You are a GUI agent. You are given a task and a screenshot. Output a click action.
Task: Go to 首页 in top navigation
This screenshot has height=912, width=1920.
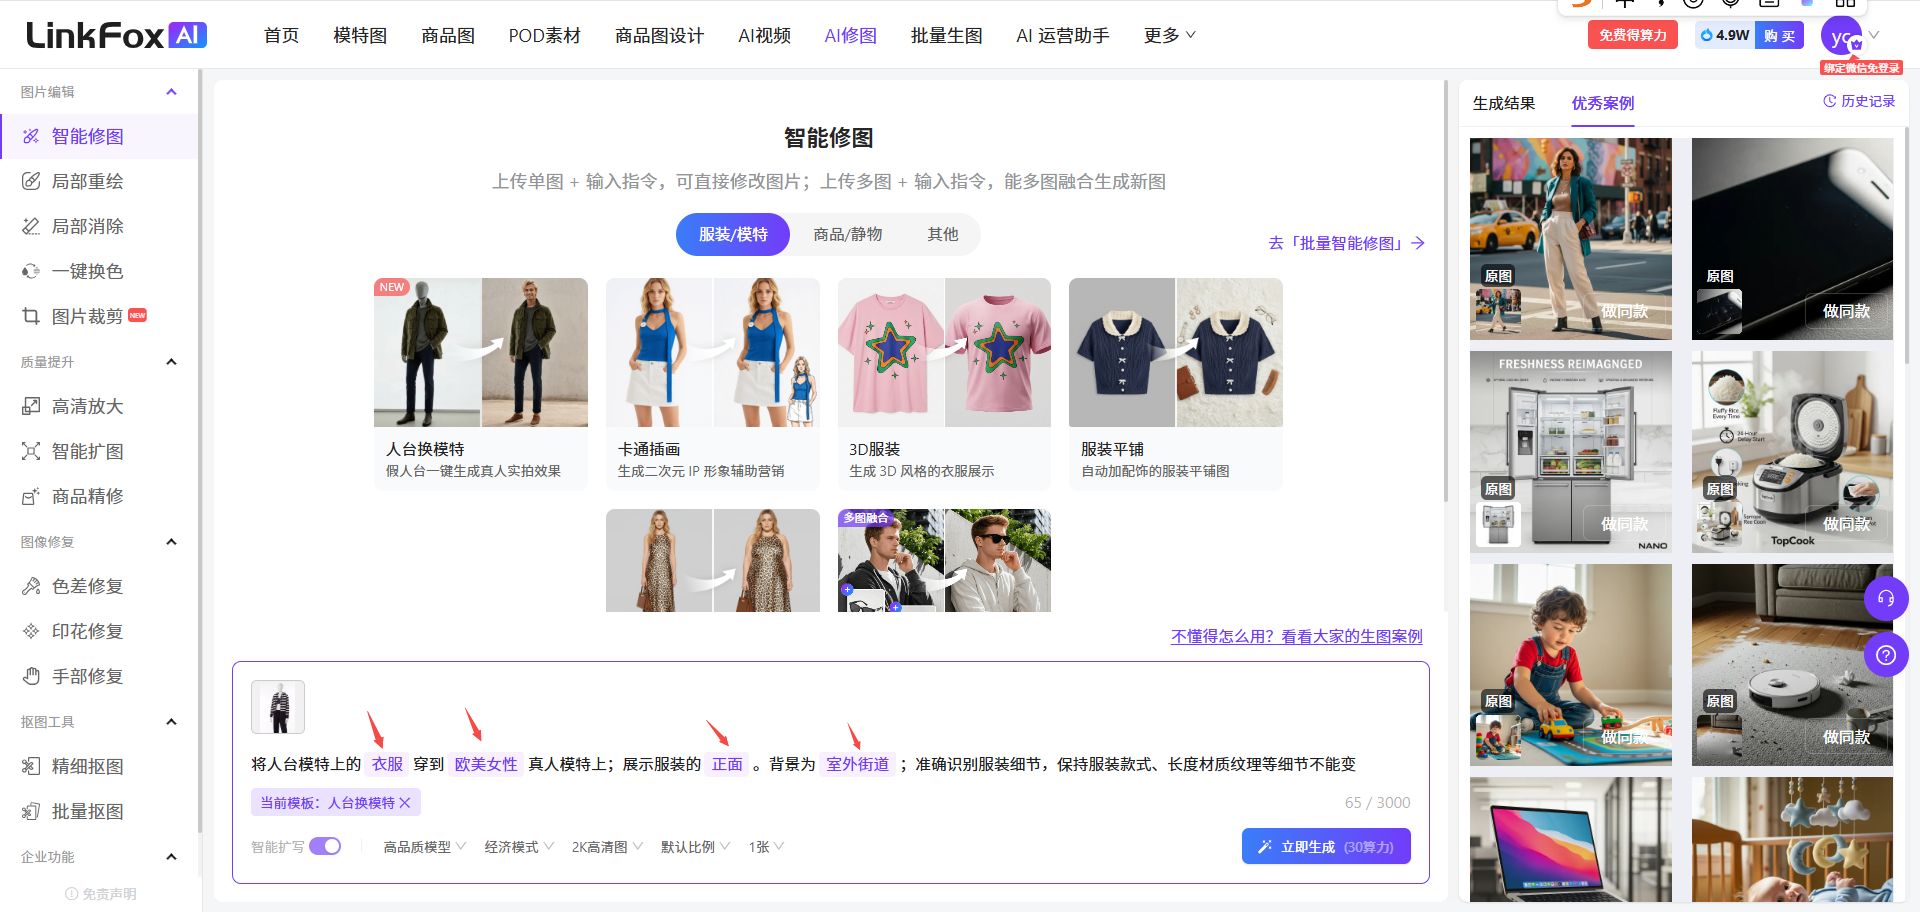pos(281,36)
